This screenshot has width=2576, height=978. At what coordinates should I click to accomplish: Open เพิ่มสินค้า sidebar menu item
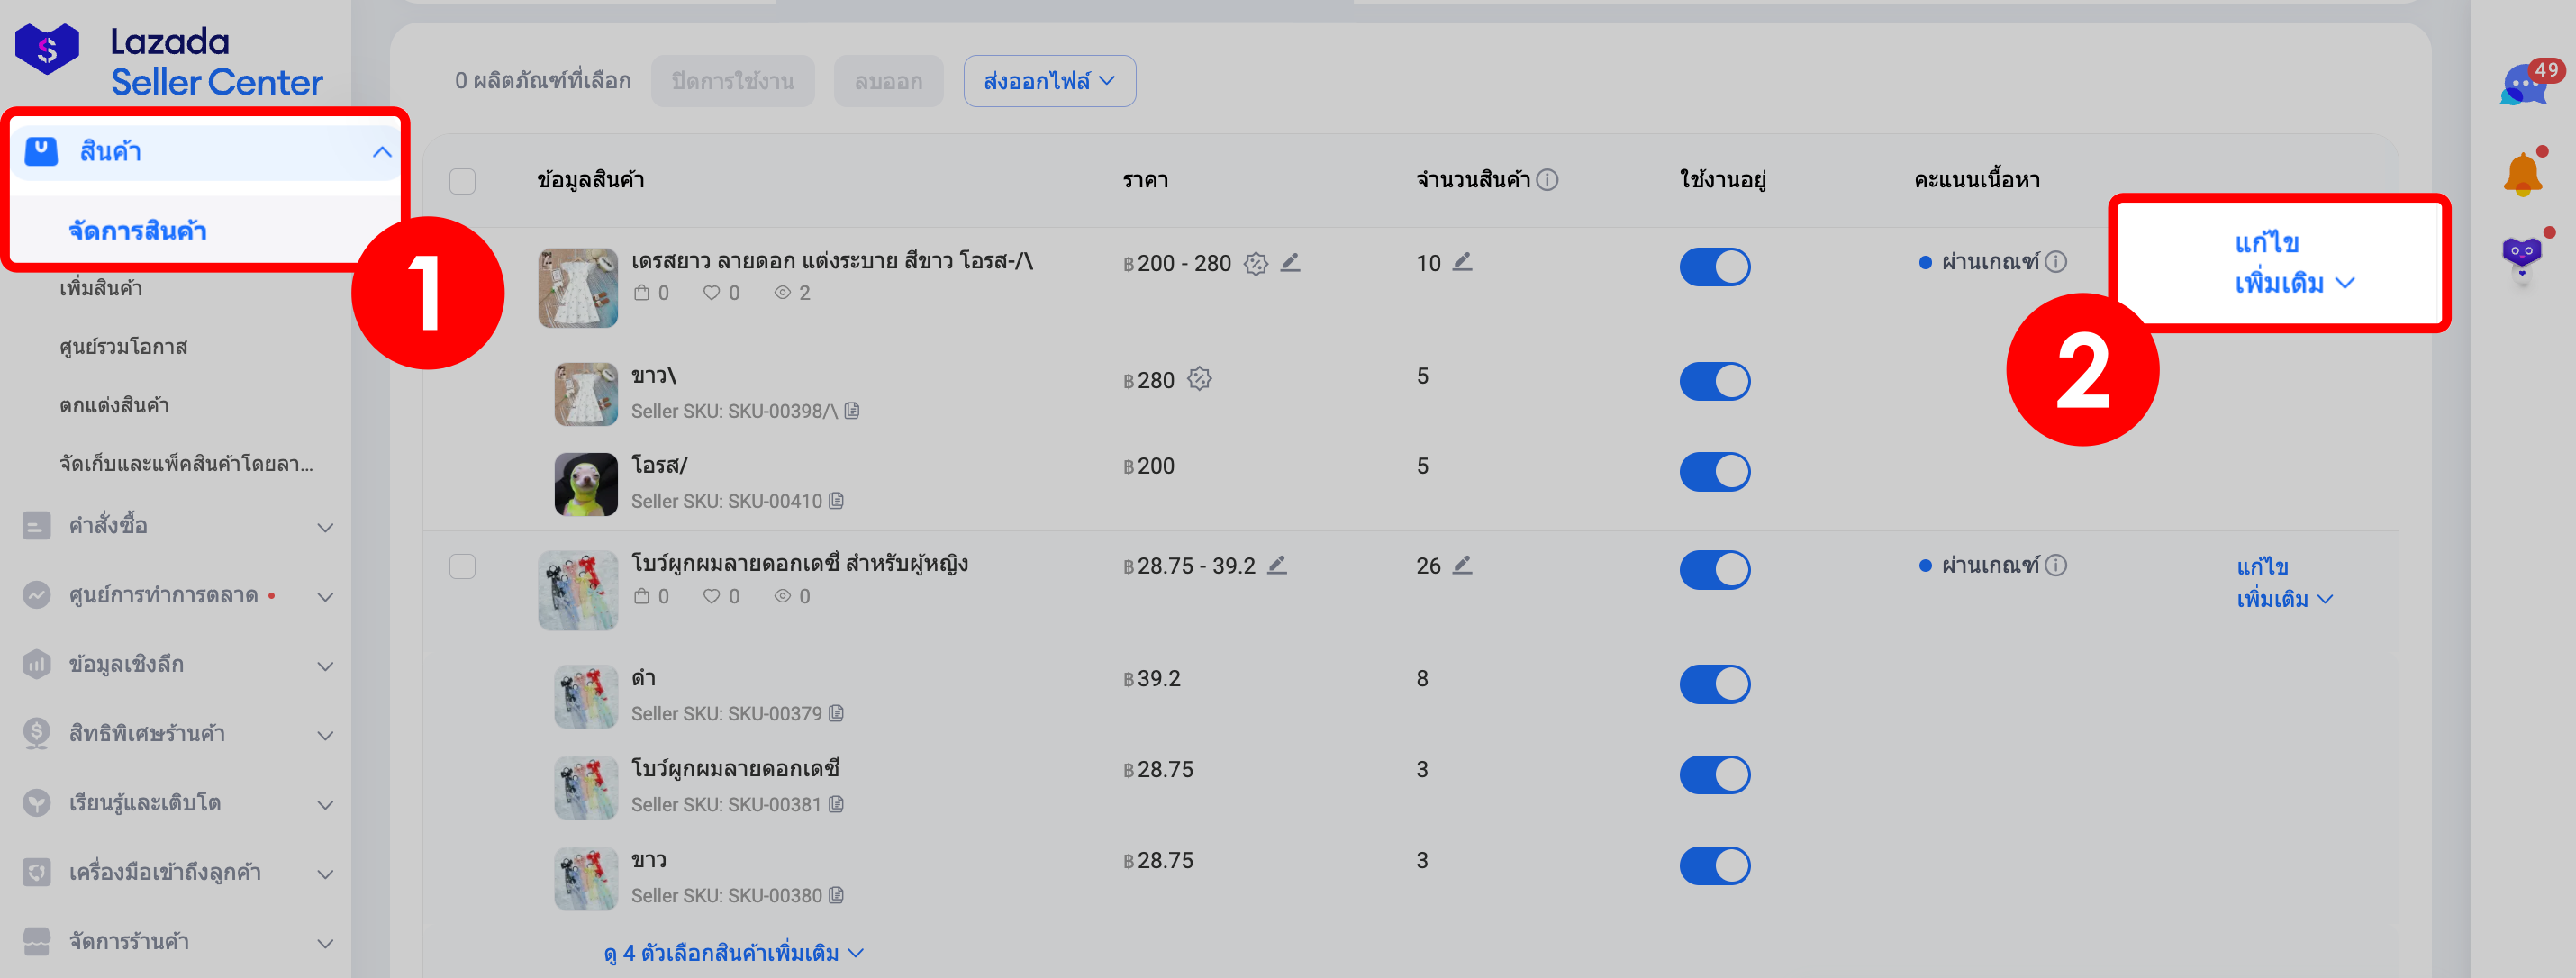tap(101, 289)
